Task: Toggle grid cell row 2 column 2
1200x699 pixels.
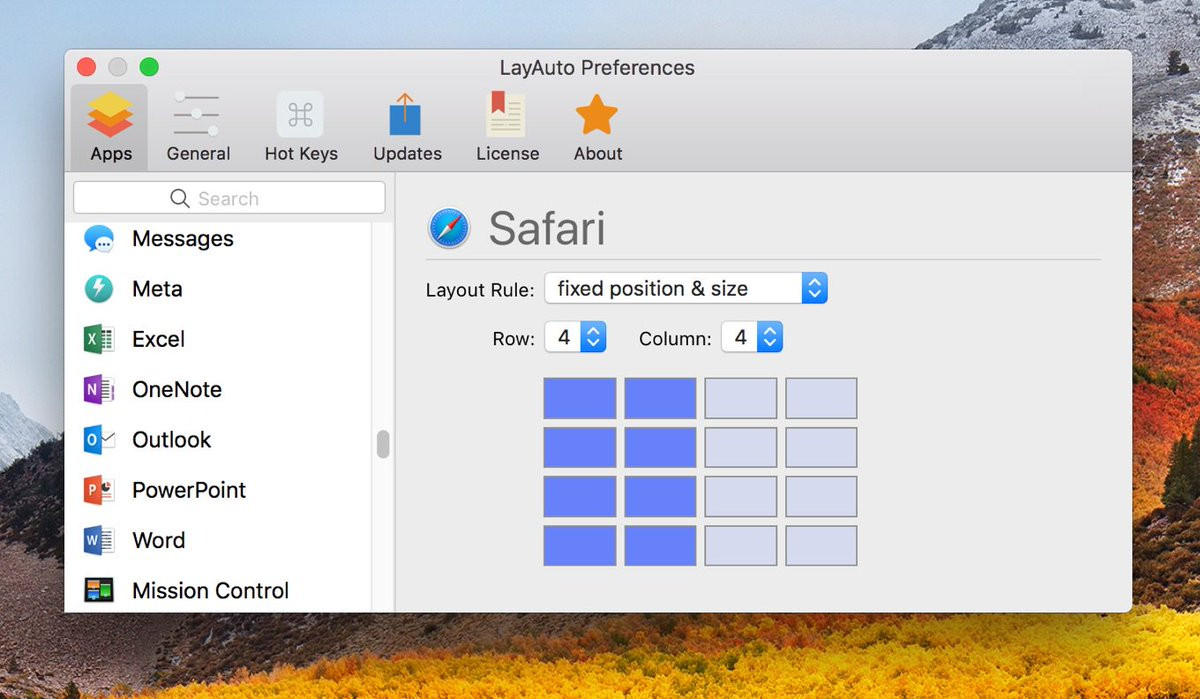Action: 660,447
